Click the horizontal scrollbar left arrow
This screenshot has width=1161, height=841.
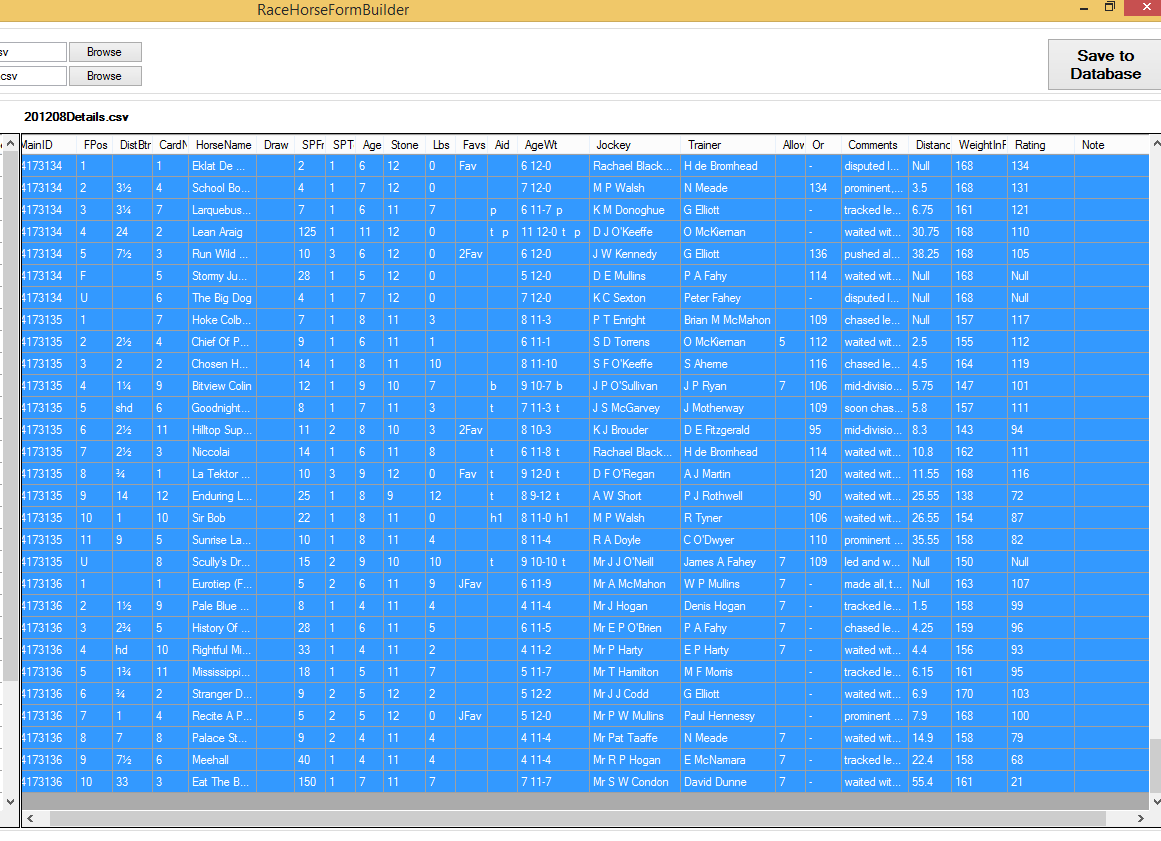28,818
